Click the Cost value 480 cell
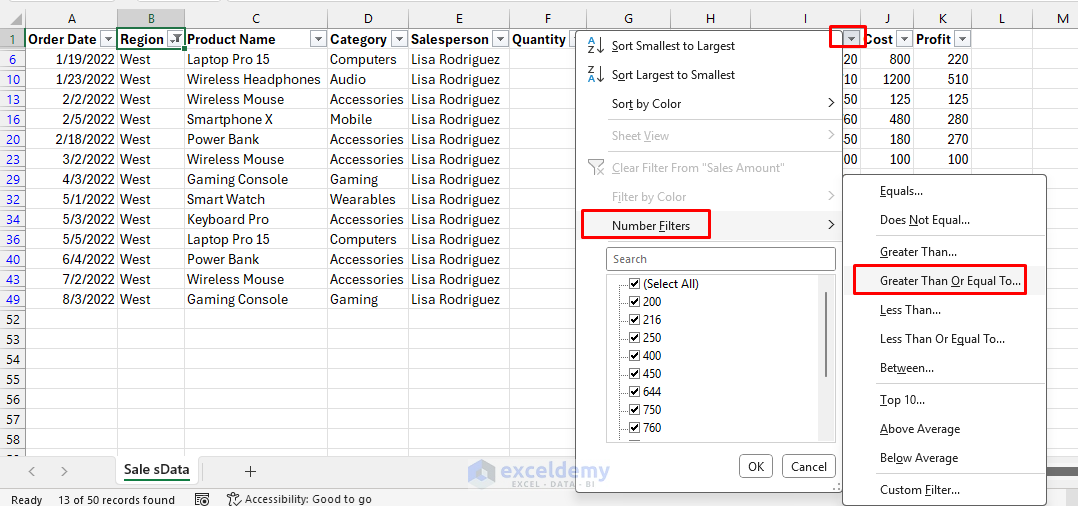 887,119
